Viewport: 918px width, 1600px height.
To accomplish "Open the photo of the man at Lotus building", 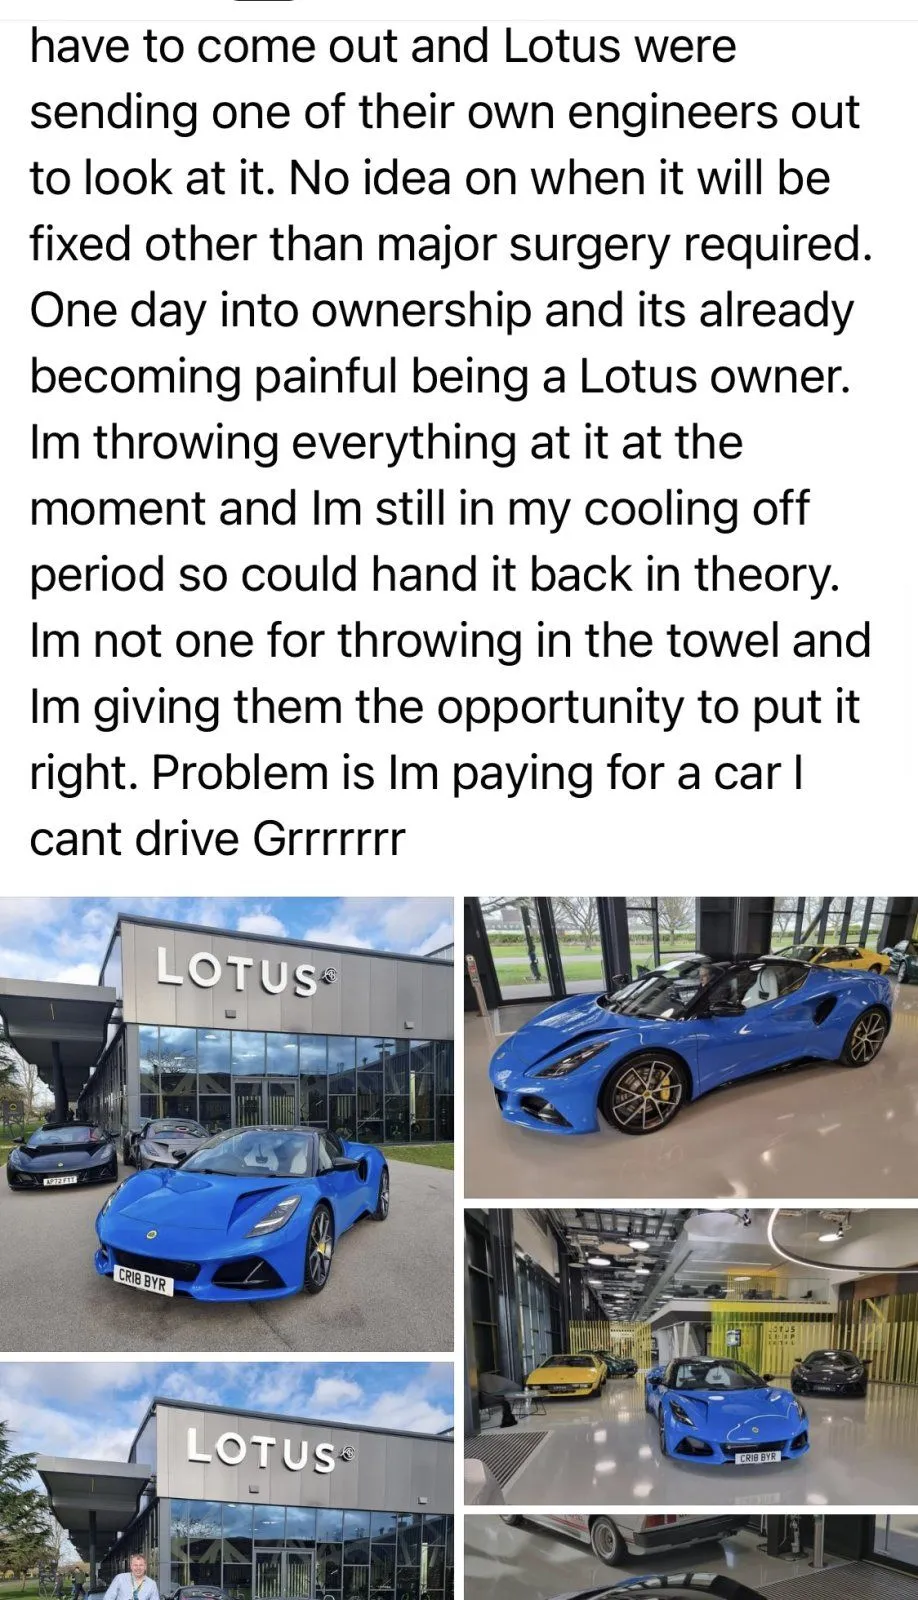I will [x=227, y=1481].
